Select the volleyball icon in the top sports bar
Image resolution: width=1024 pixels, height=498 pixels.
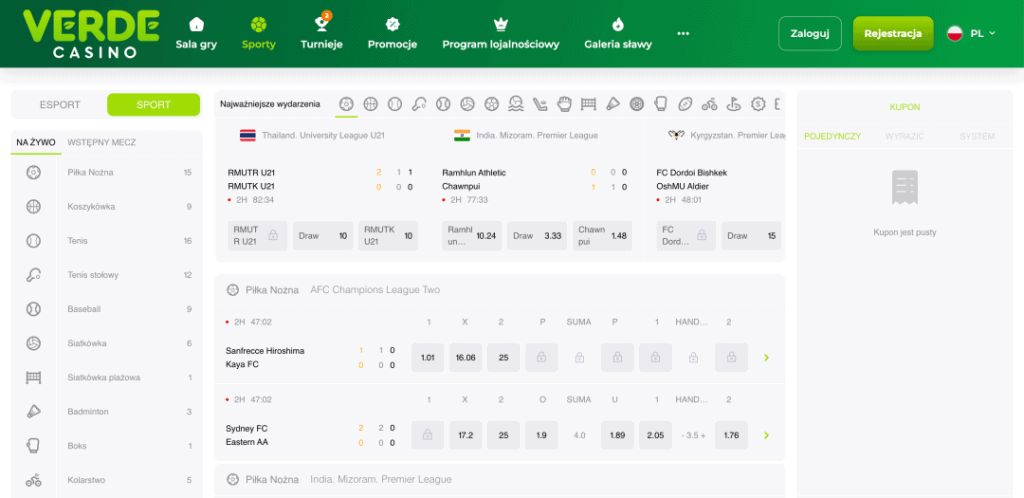(468, 104)
